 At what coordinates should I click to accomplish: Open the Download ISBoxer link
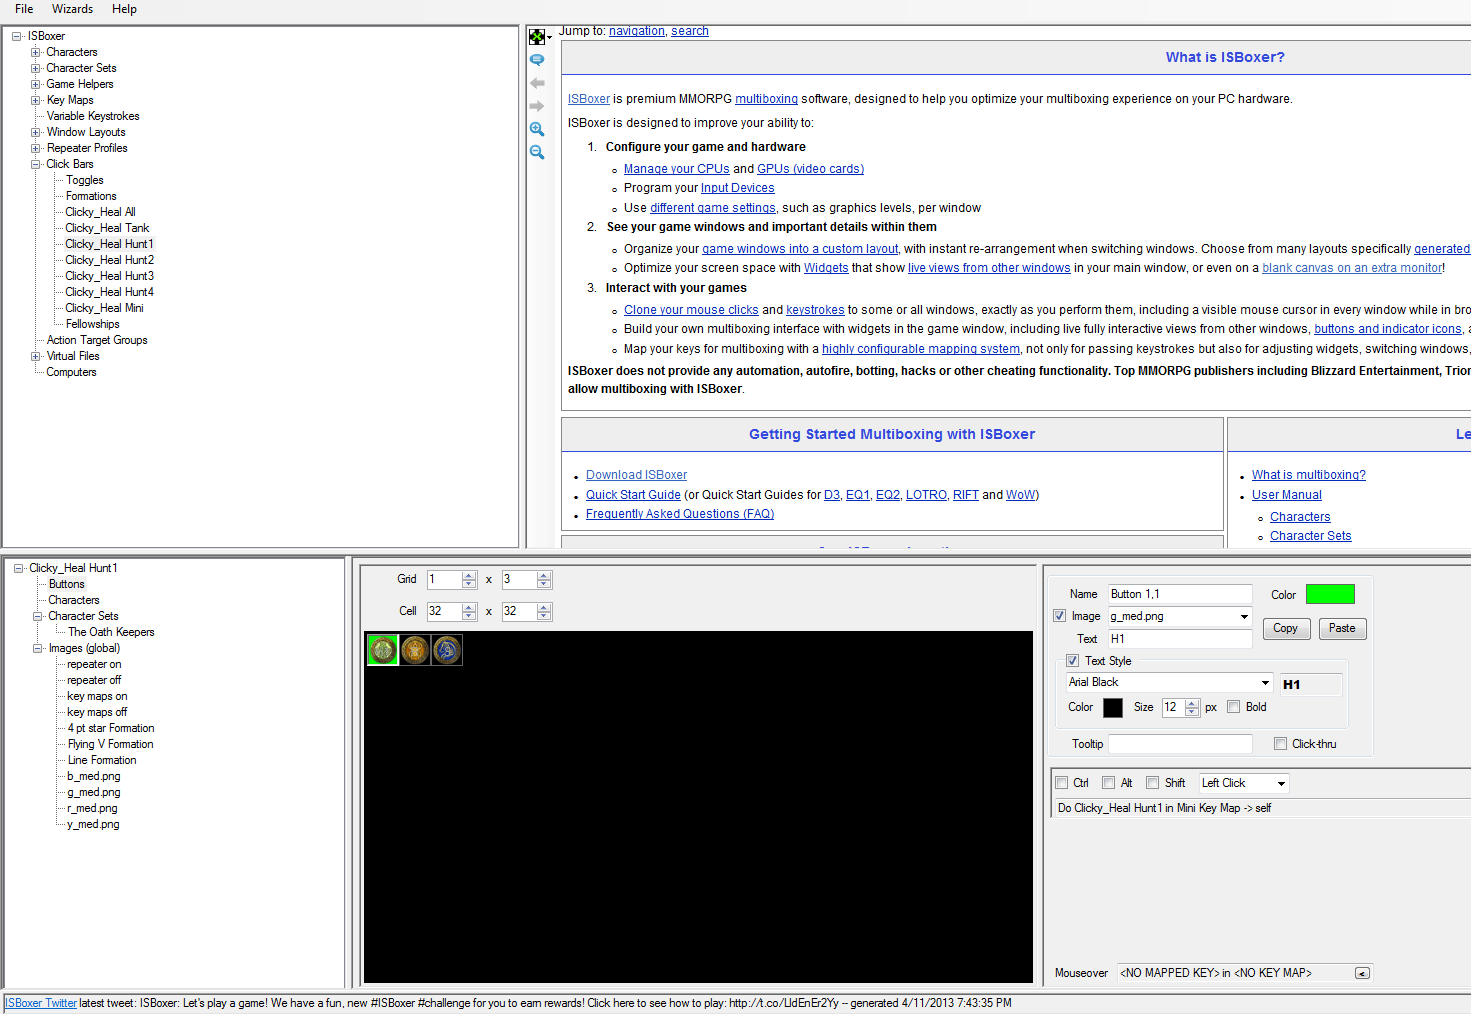click(636, 475)
